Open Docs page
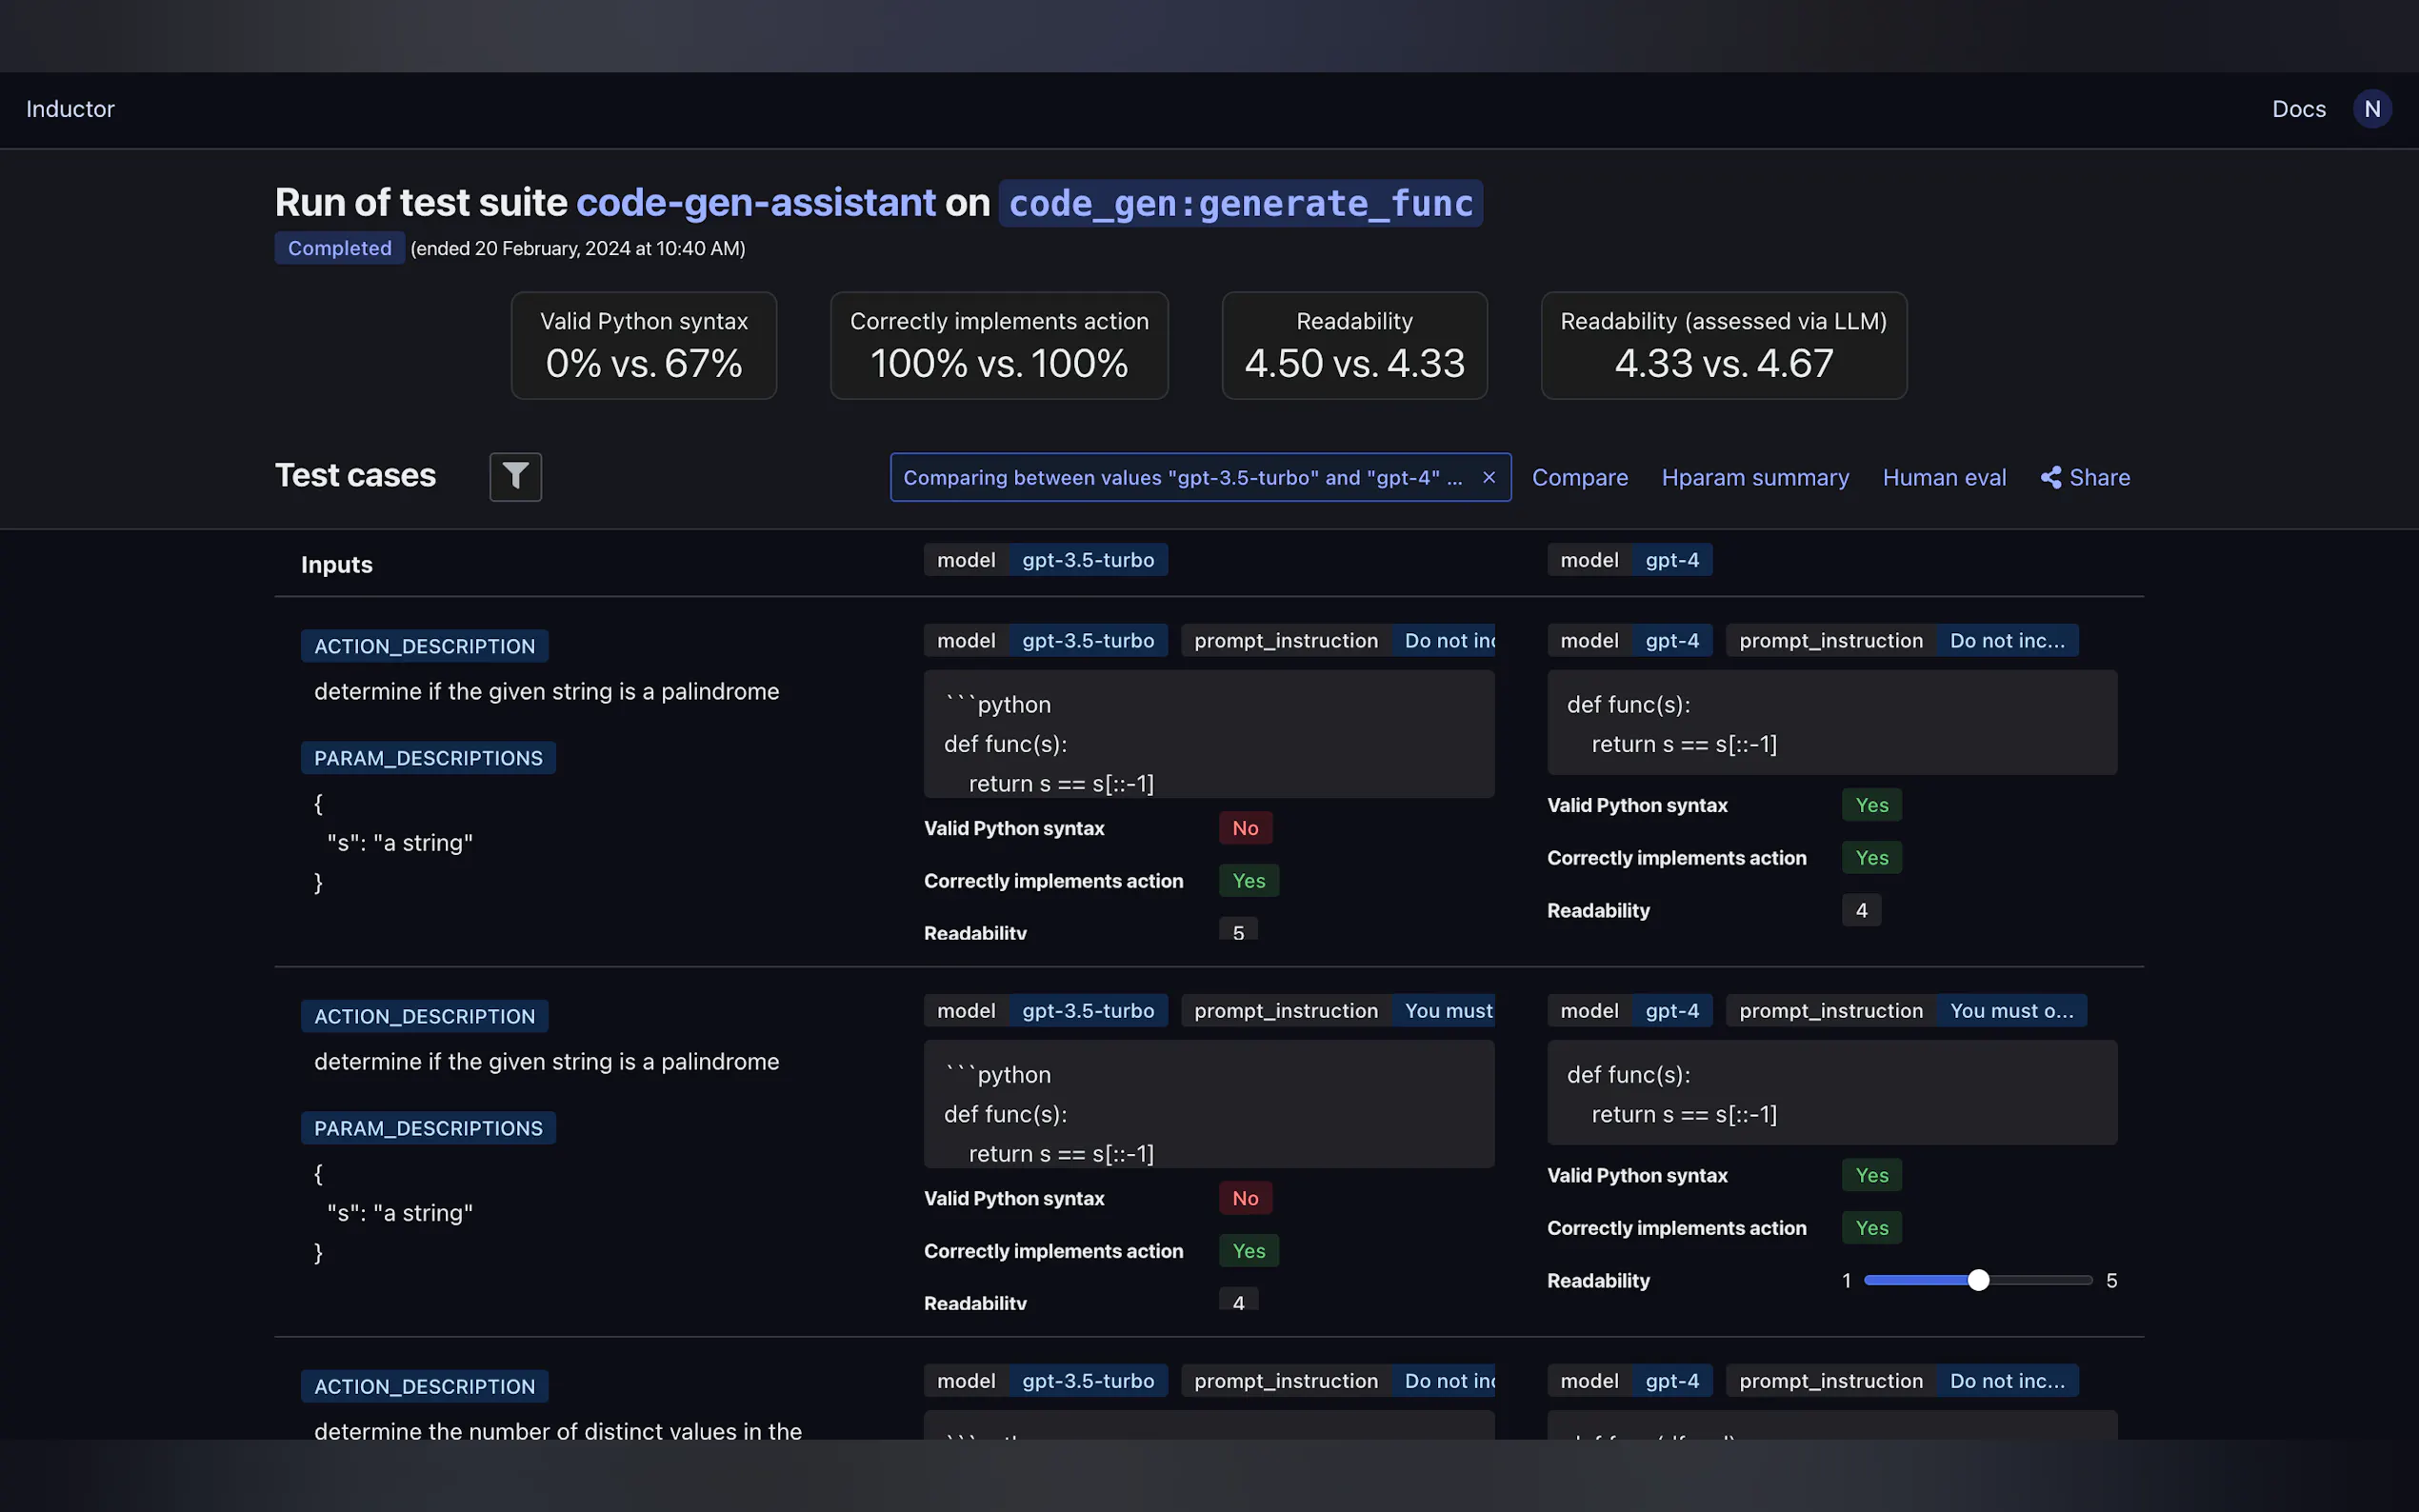The image size is (2419, 1512). point(2298,109)
